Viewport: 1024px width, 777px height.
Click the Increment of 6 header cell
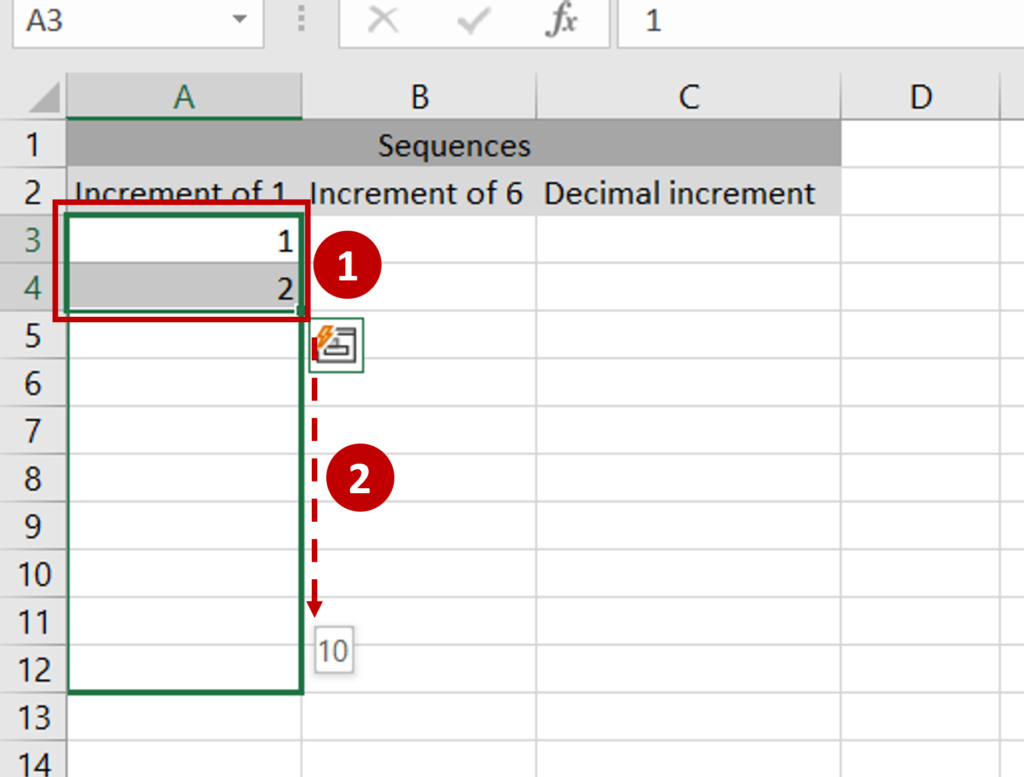(x=419, y=192)
